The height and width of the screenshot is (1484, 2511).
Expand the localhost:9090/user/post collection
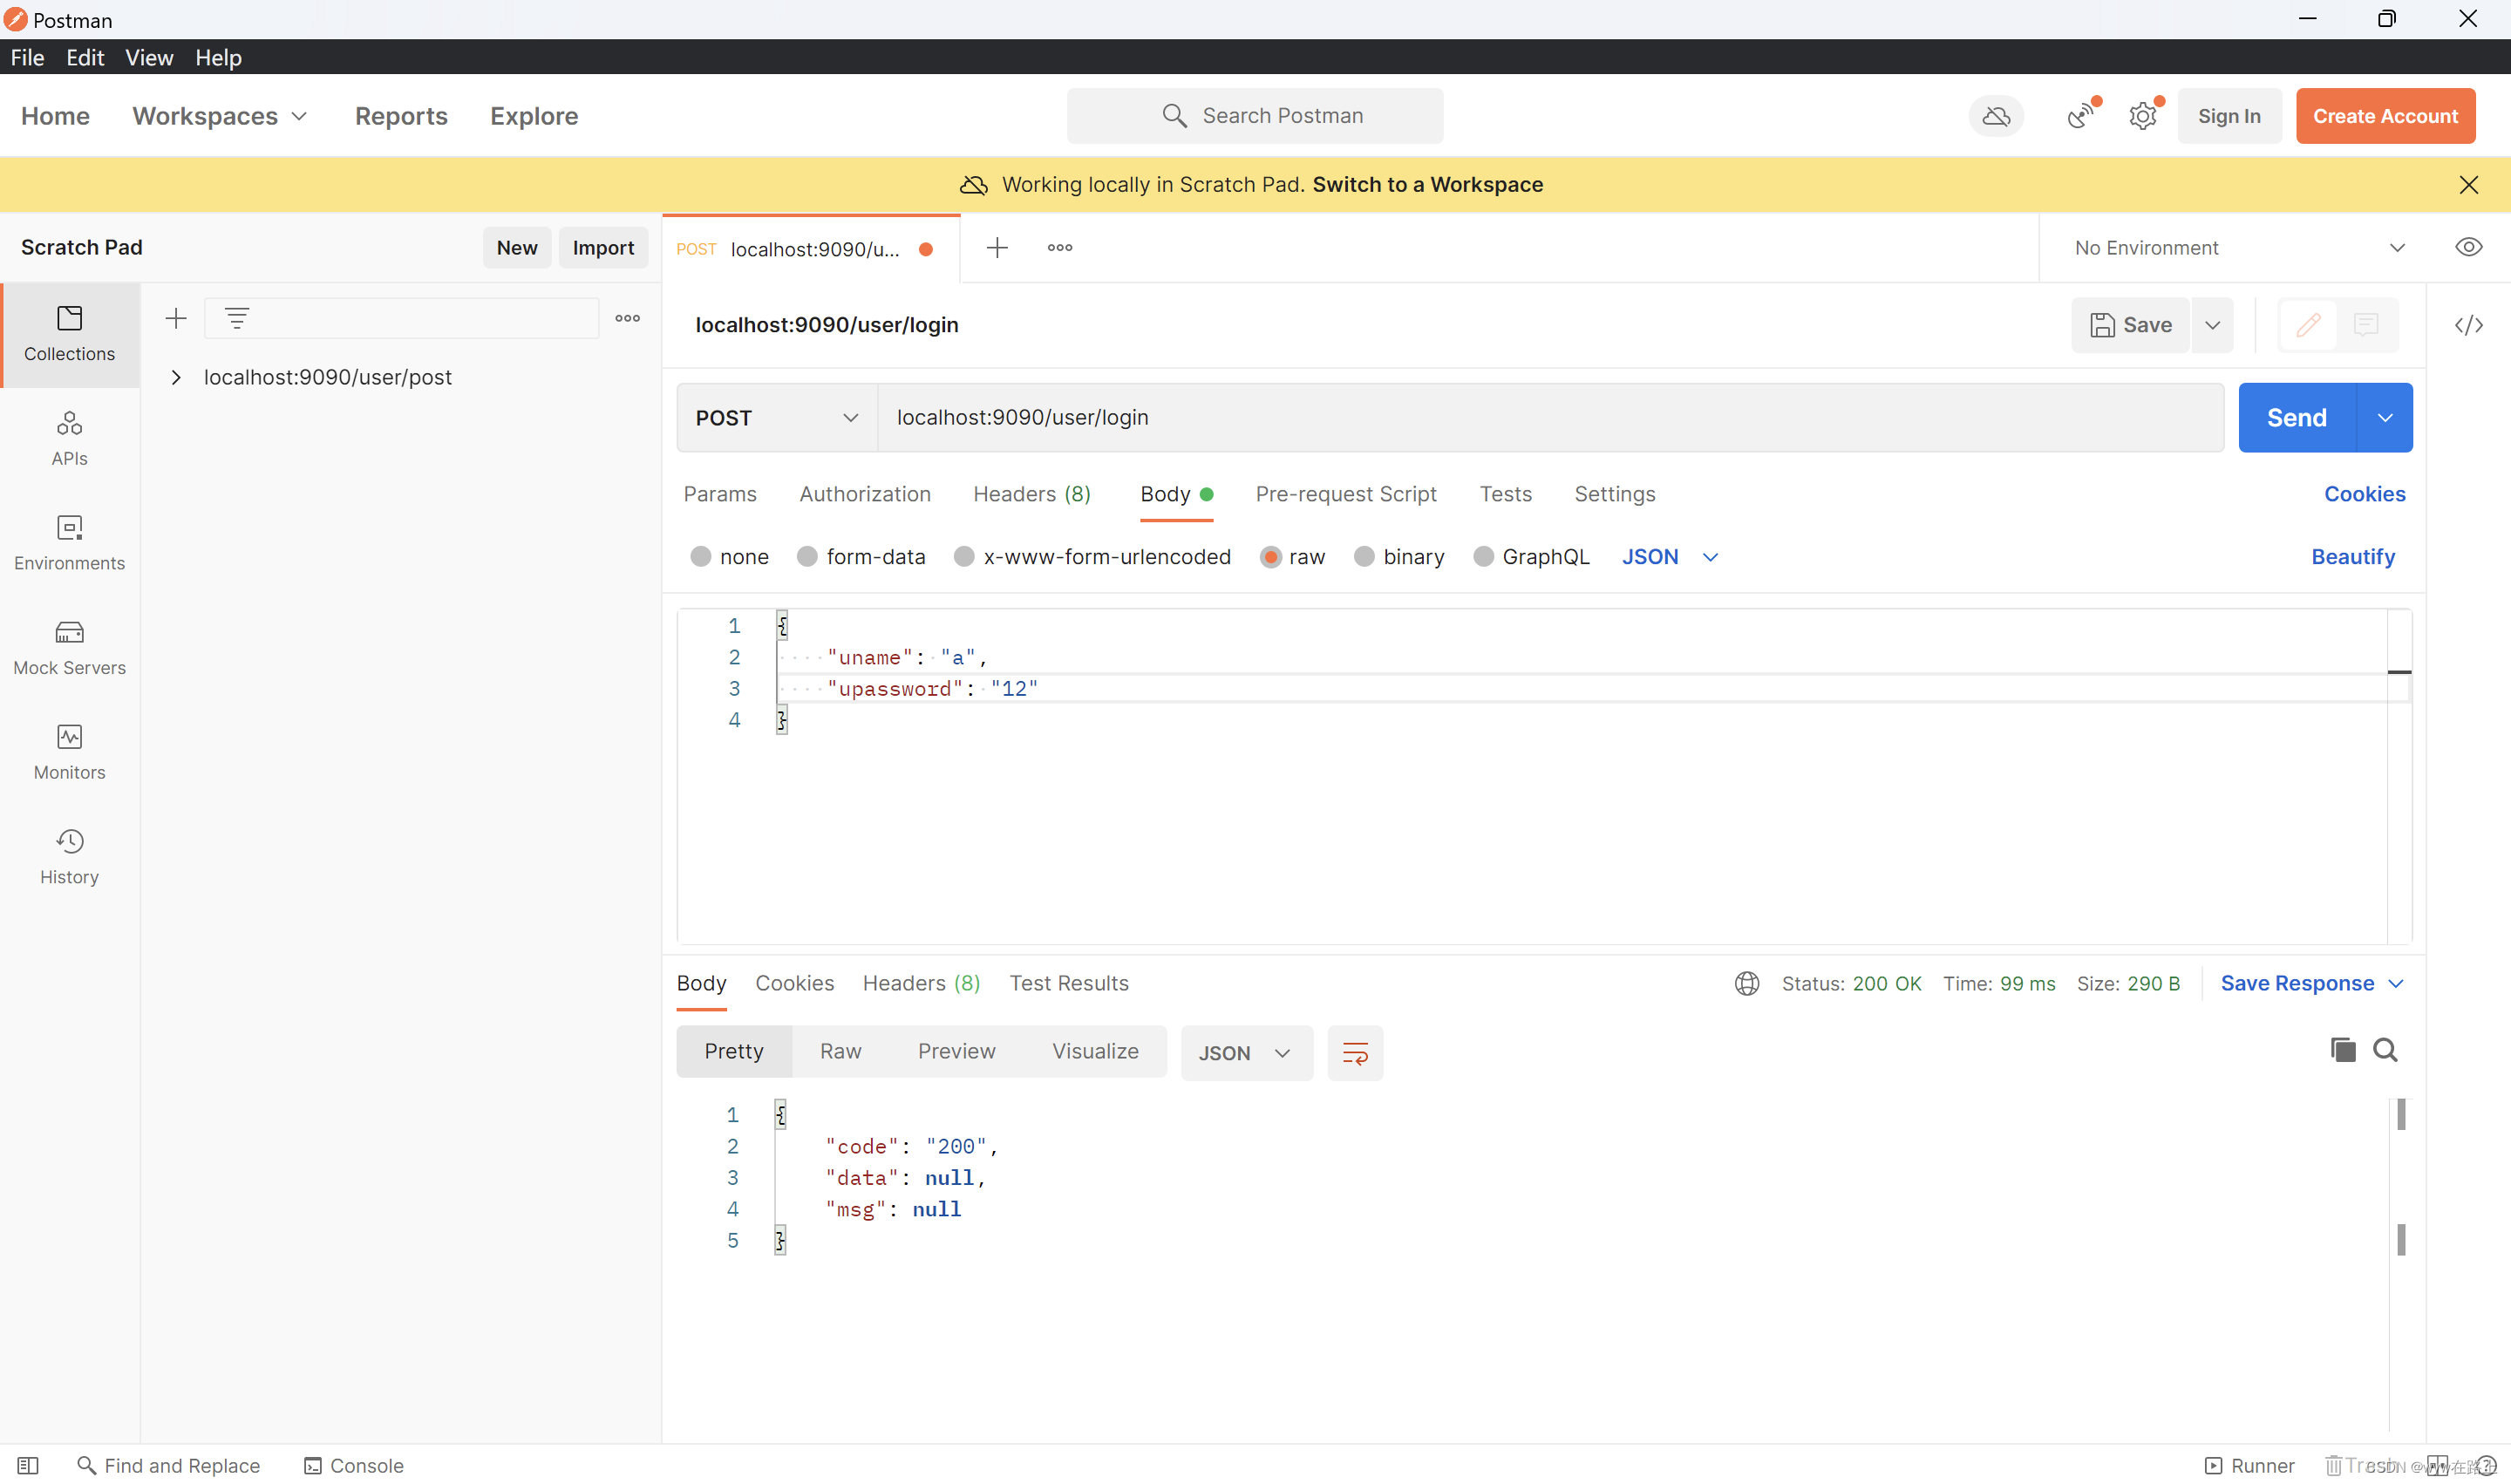point(176,377)
